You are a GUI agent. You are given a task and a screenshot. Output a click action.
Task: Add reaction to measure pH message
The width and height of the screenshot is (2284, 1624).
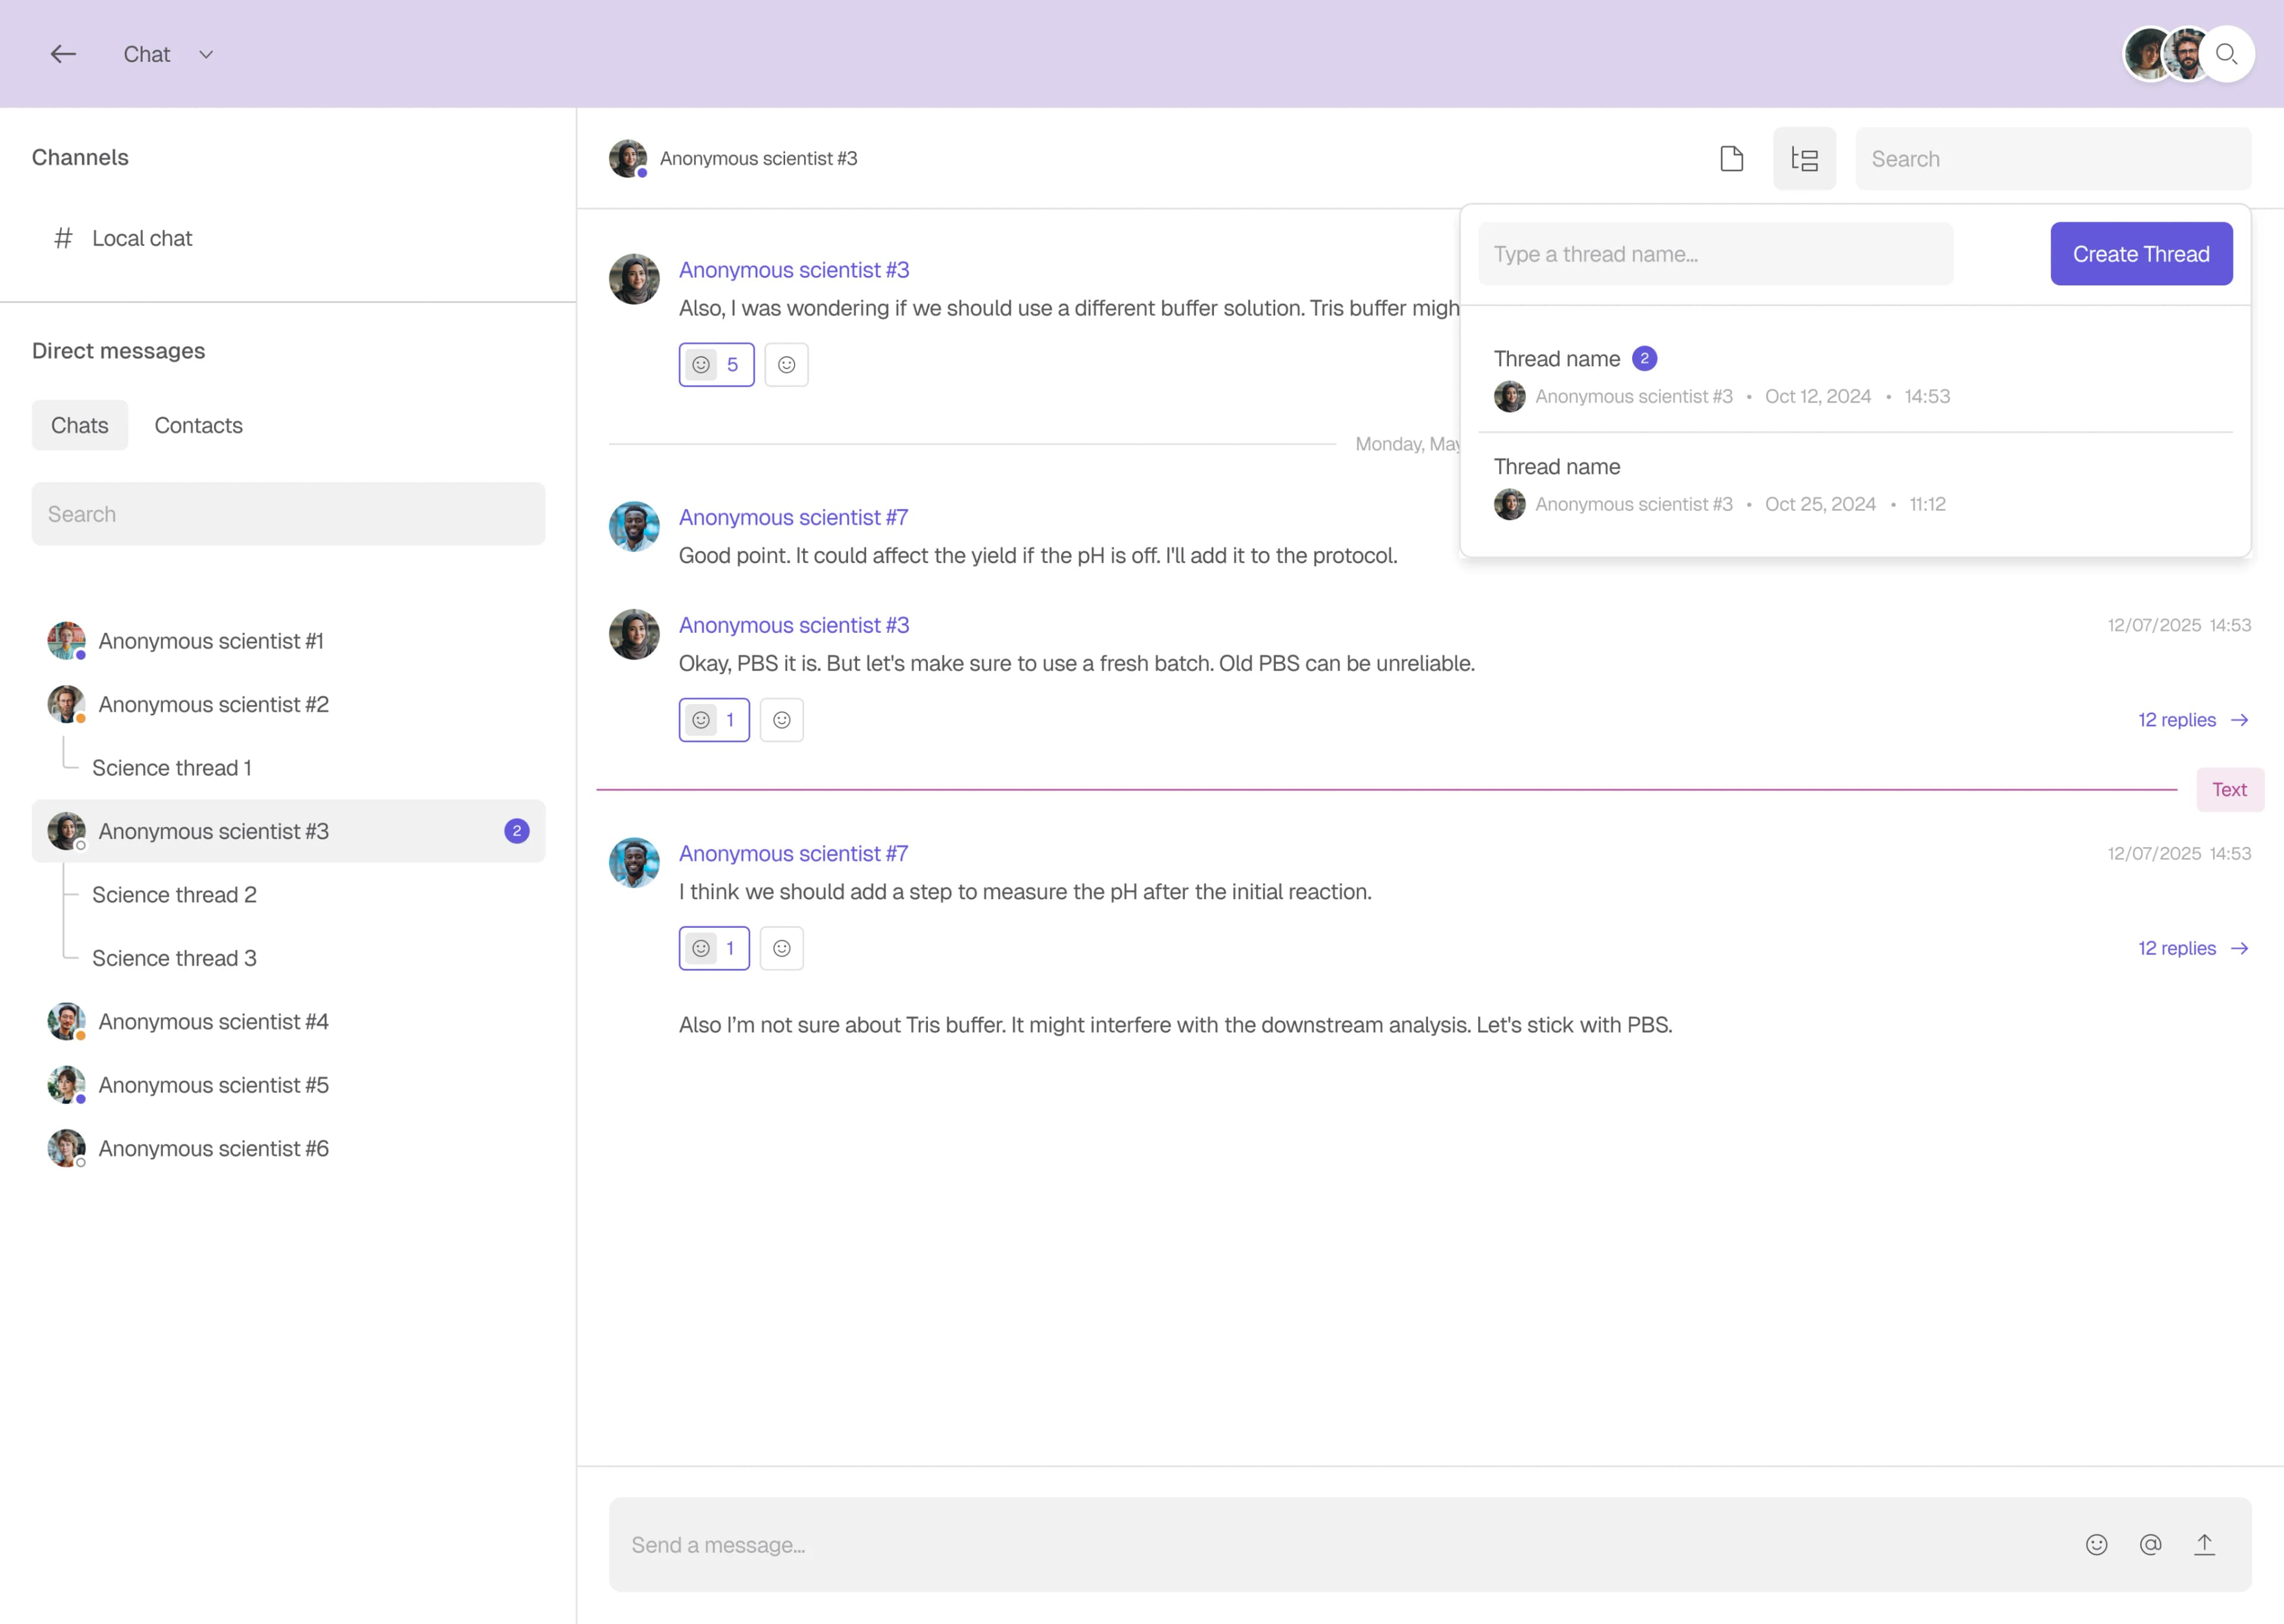pyautogui.click(x=782, y=948)
